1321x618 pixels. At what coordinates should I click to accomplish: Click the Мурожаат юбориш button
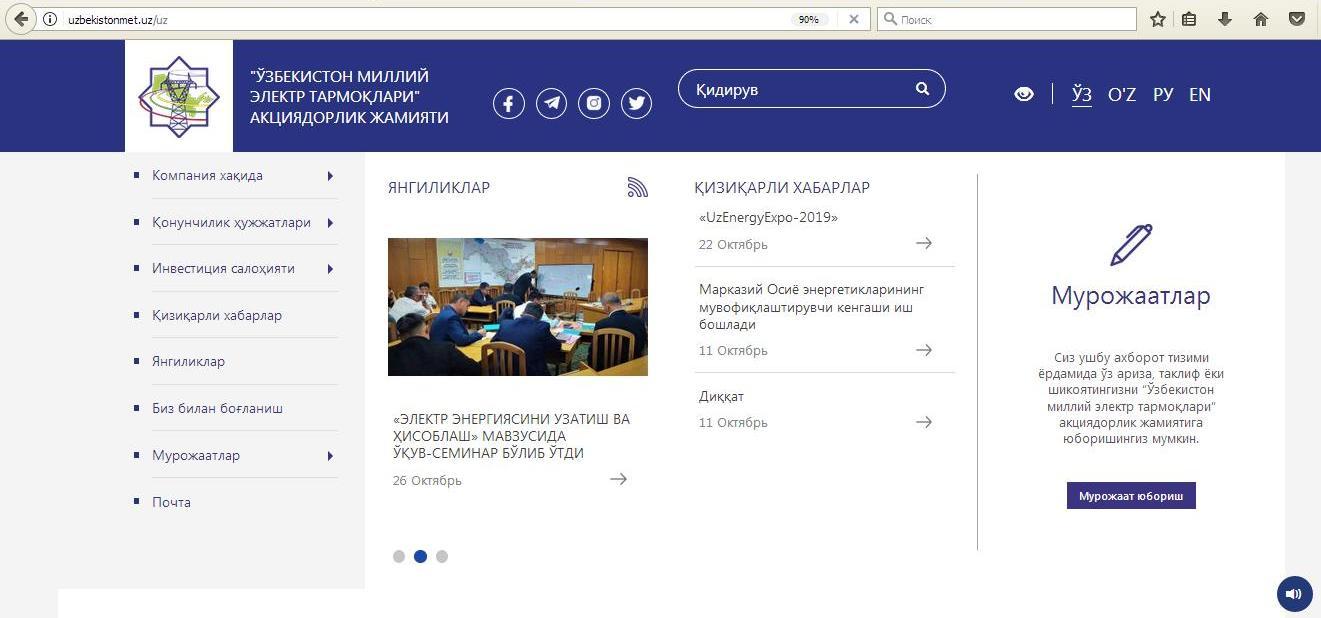click(1131, 496)
